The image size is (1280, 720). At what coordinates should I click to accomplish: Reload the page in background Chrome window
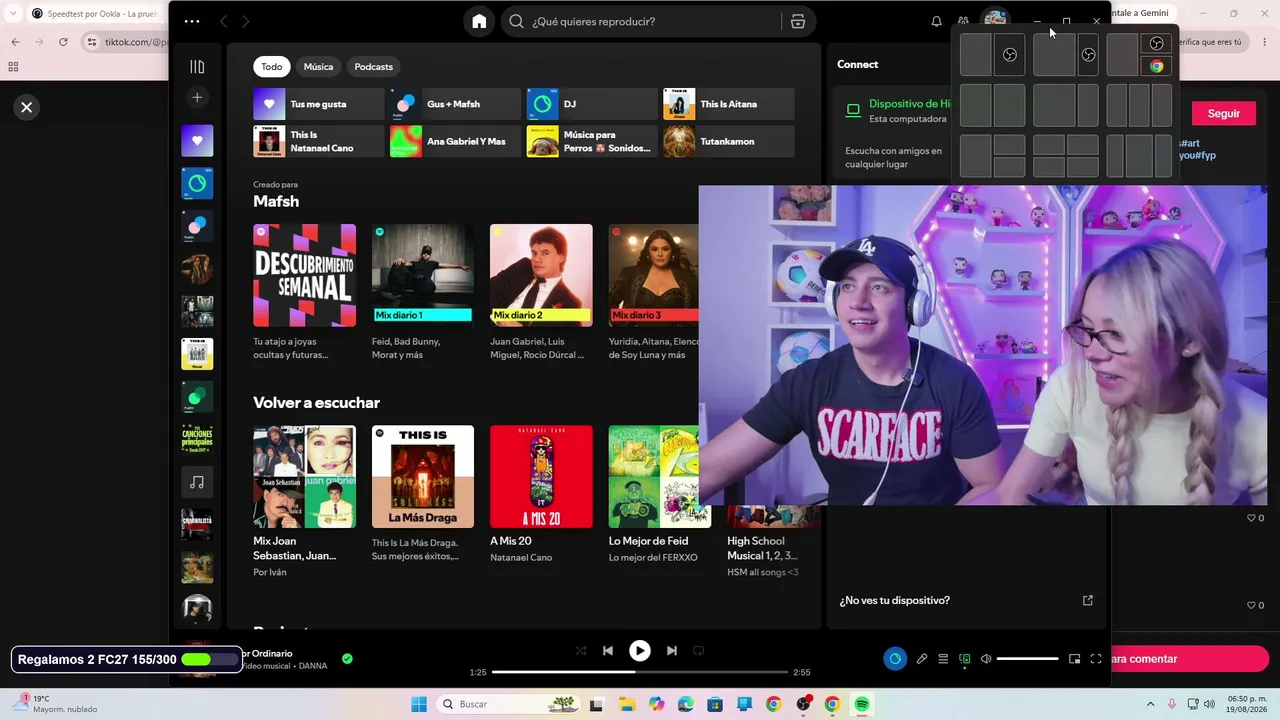pos(63,42)
